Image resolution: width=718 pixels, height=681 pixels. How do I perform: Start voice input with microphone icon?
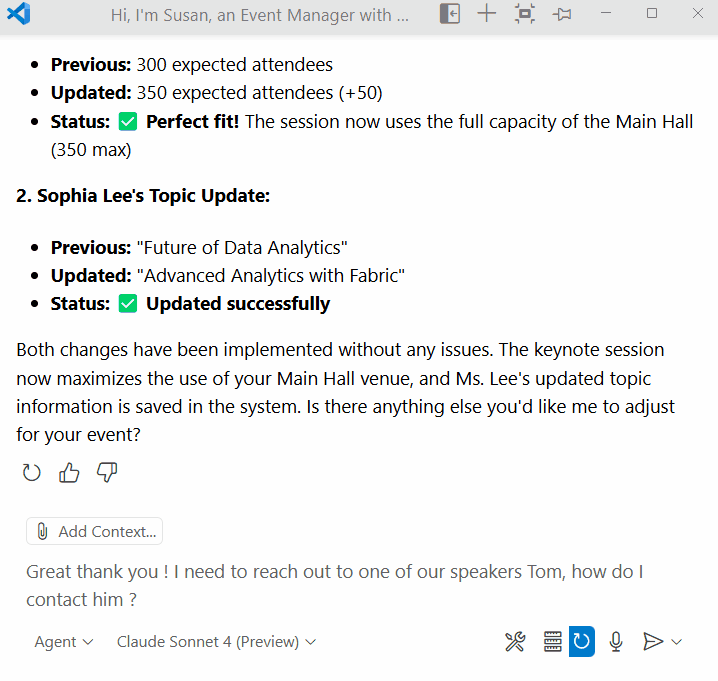(x=616, y=642)
